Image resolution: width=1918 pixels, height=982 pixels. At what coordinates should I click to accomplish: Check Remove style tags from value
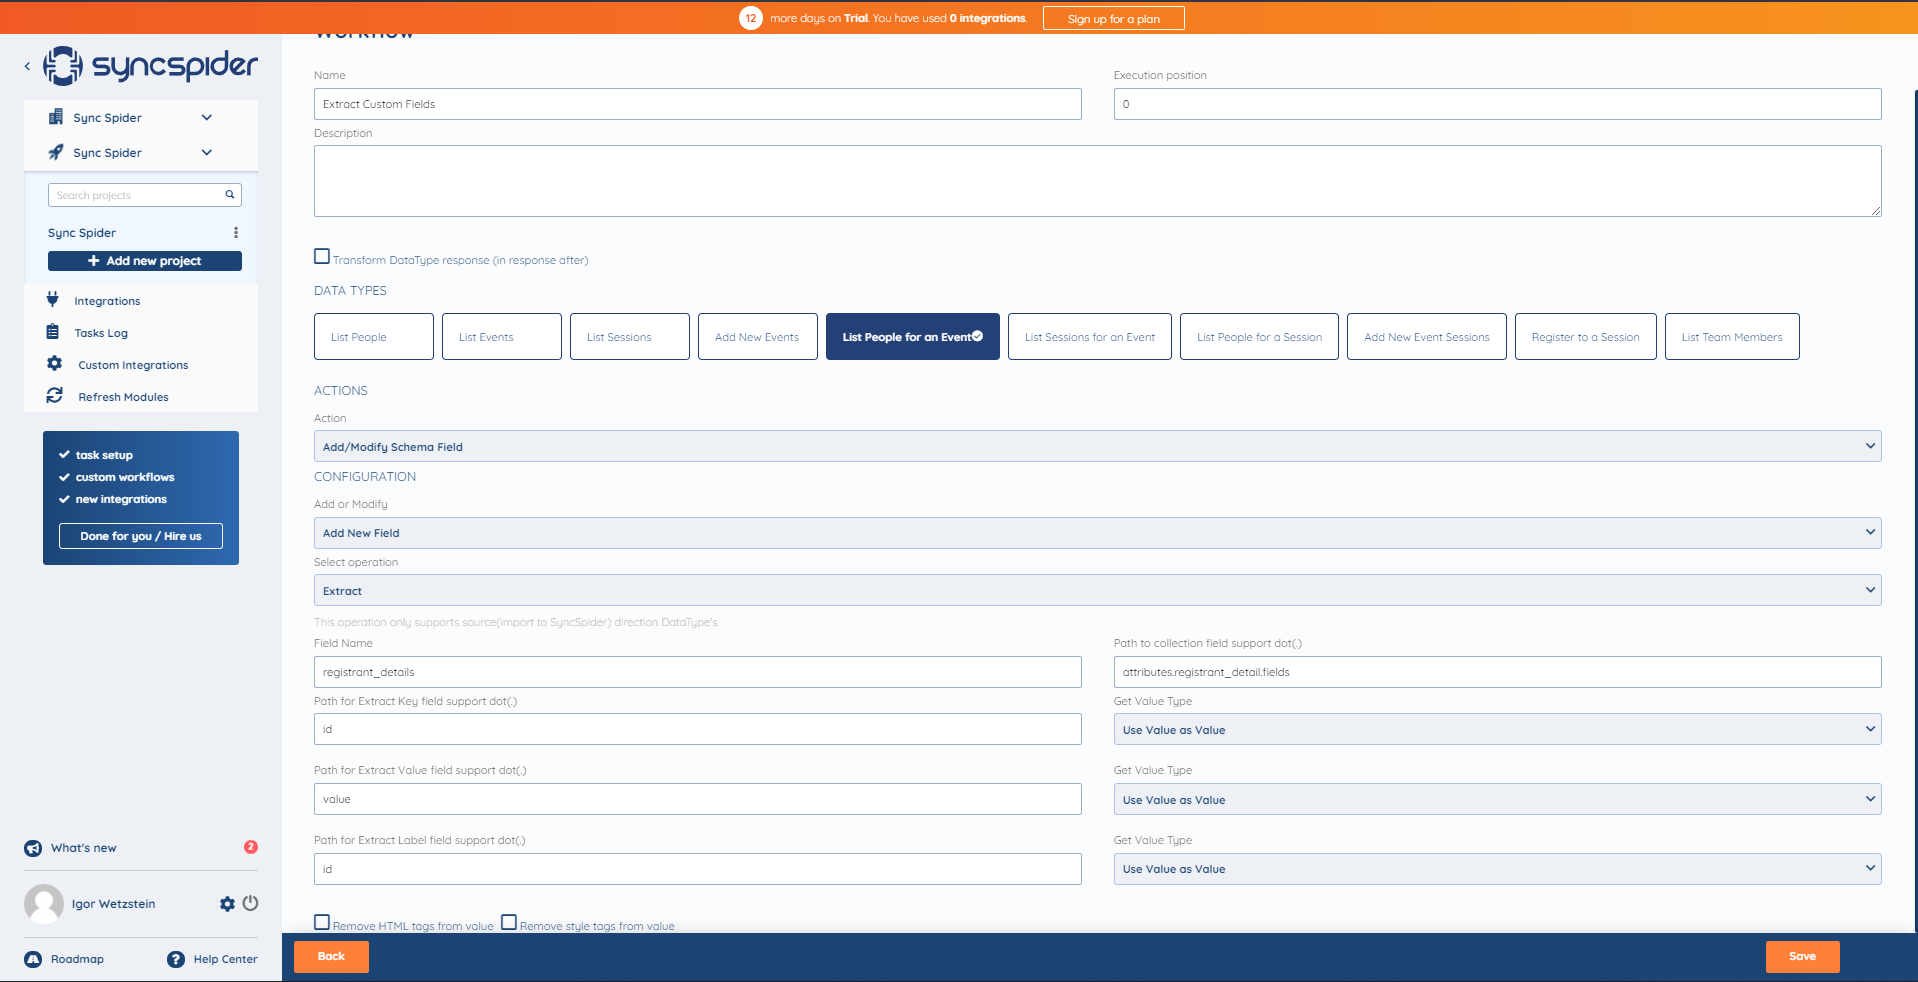coord(509,923)
